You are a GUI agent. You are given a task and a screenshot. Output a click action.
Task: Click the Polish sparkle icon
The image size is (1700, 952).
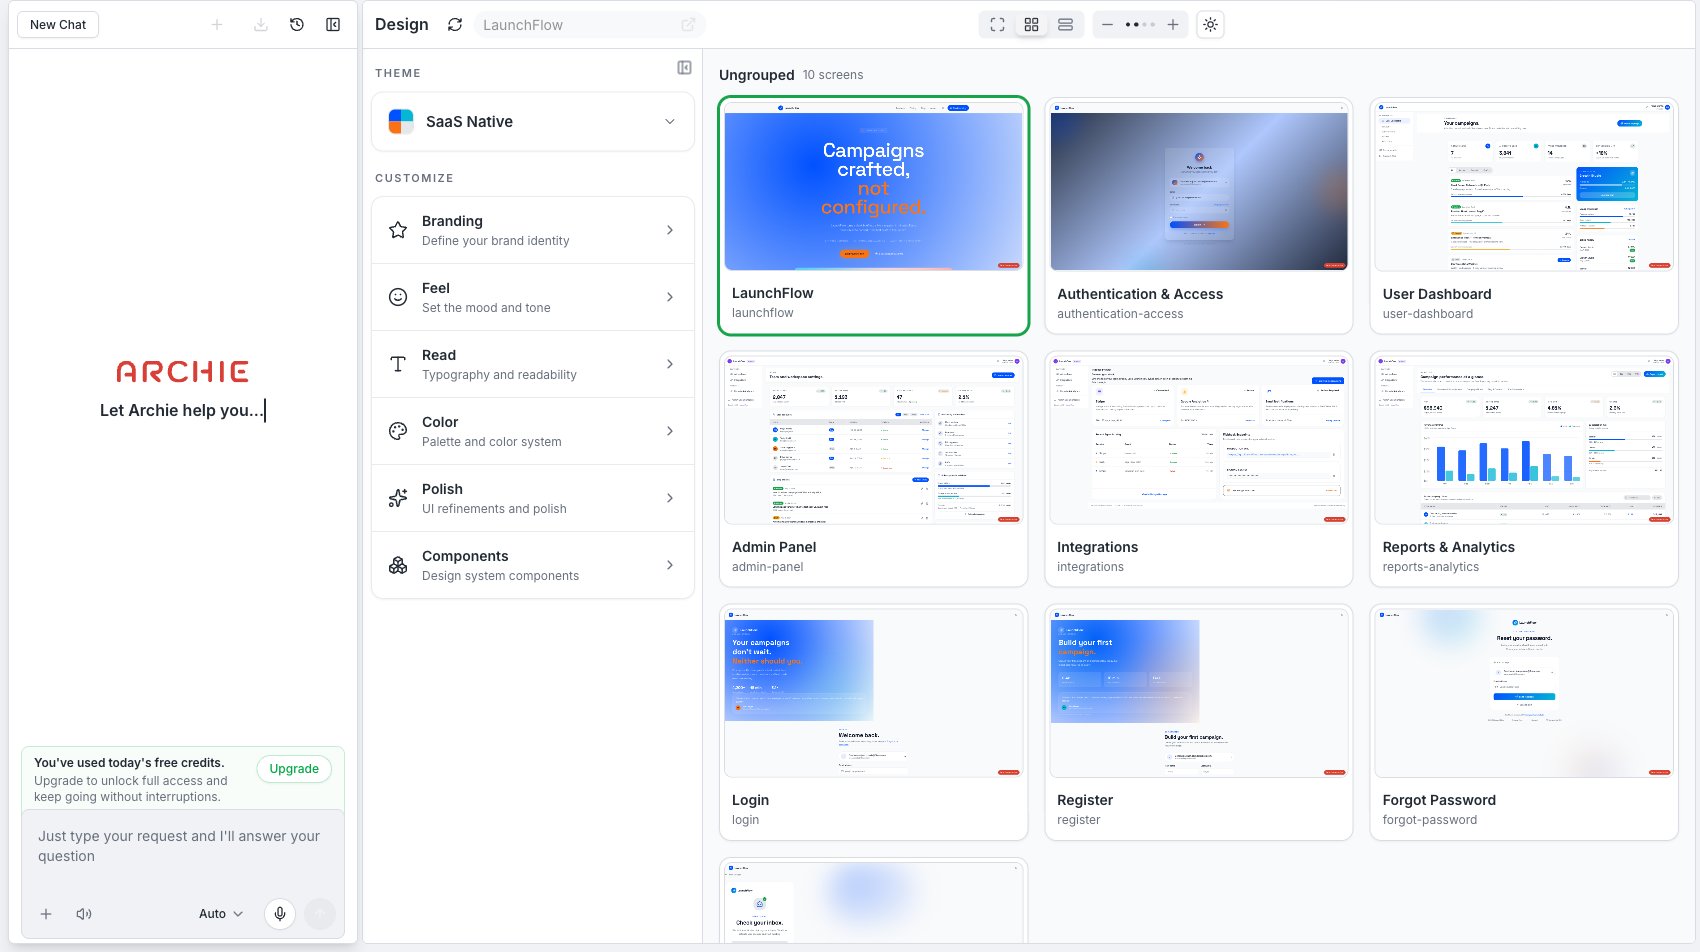point(398,498)
